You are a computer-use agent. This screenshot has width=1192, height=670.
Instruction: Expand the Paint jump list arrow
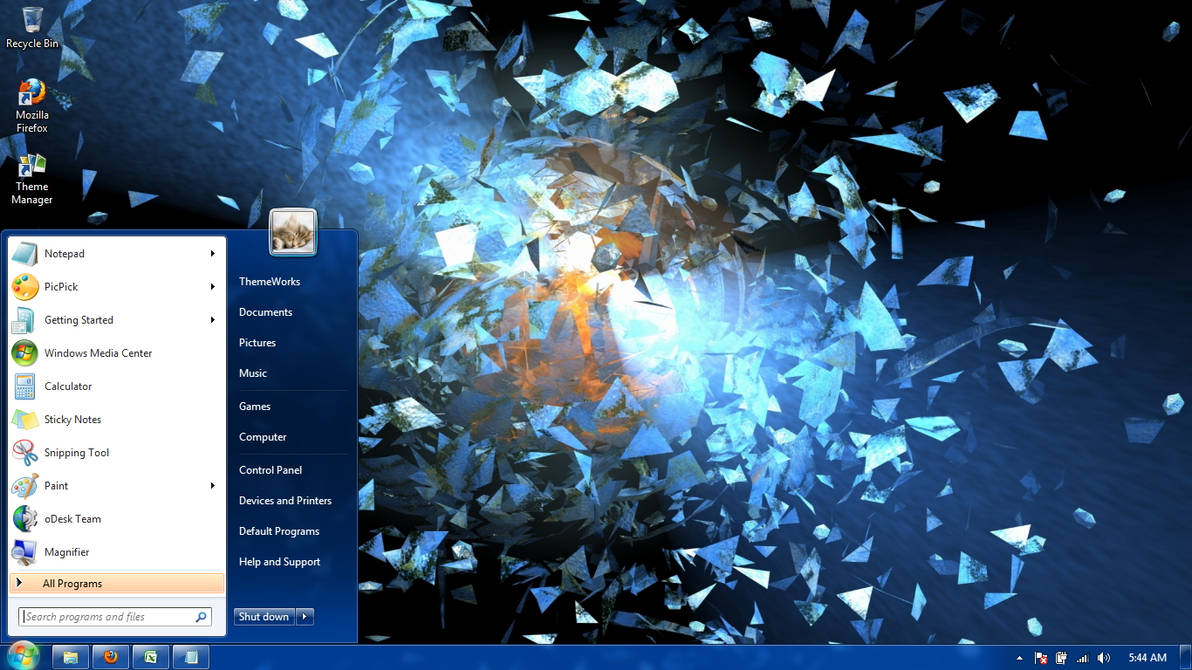tap(213, 486)
